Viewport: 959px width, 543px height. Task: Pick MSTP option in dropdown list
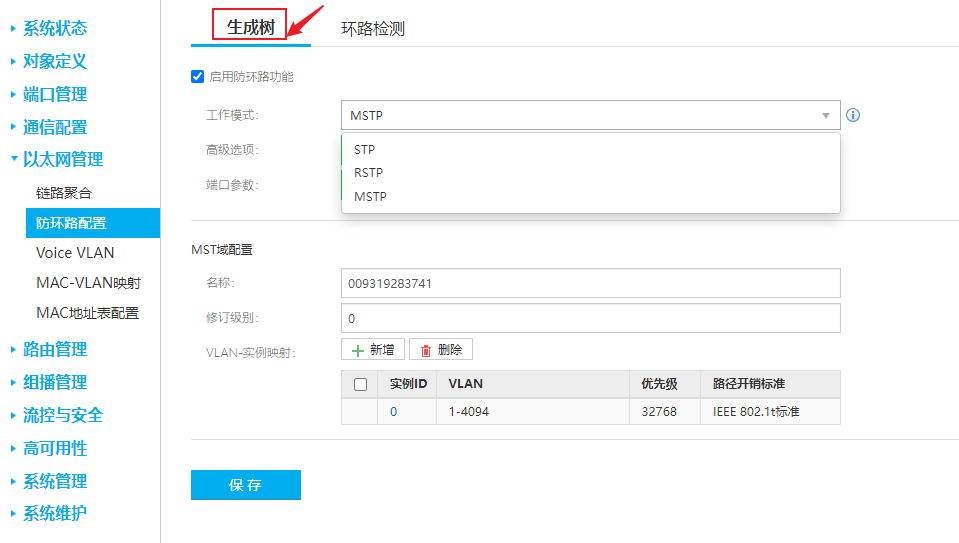pyautogui.click(x=370, y=197)
